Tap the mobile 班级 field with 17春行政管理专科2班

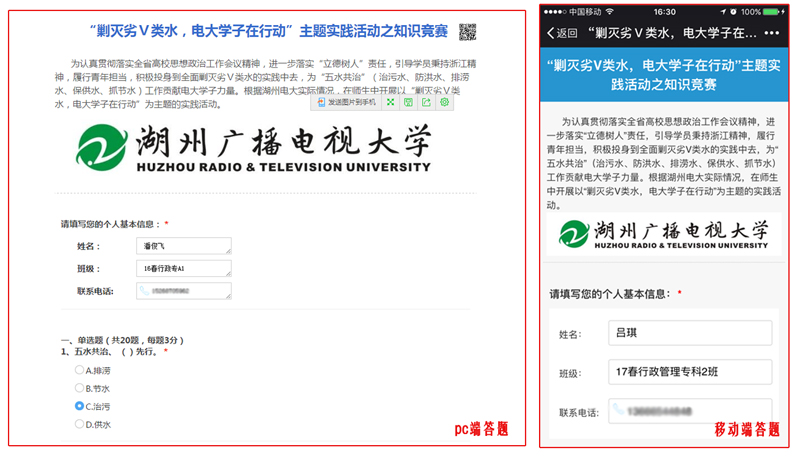tap(690, 373)
